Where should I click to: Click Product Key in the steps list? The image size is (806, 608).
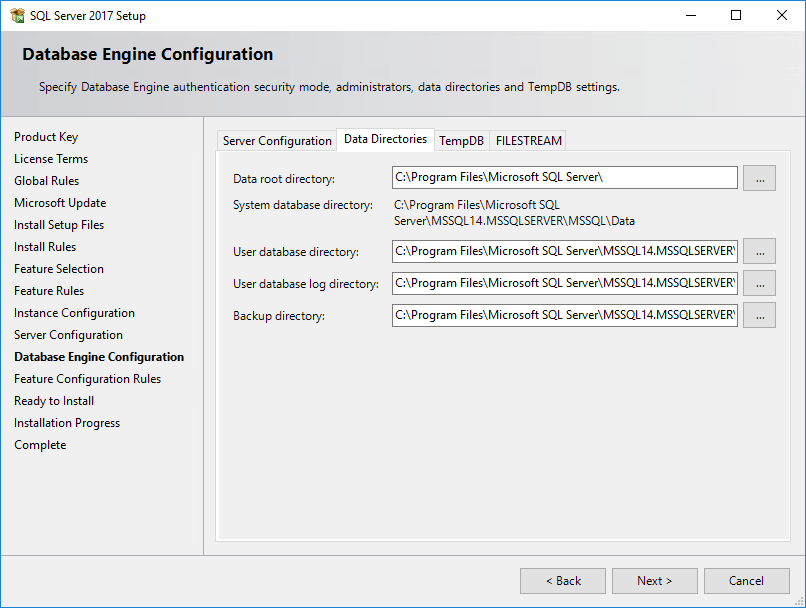(x=46, y=137)
